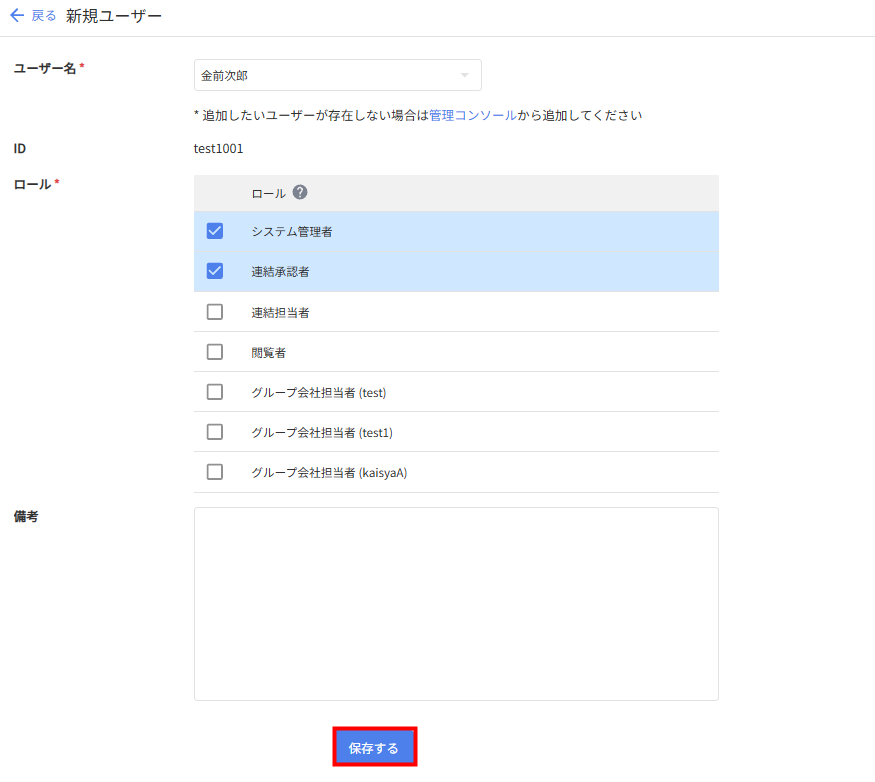Uncheck the システム管理者 checkbox

coord(215,231)
